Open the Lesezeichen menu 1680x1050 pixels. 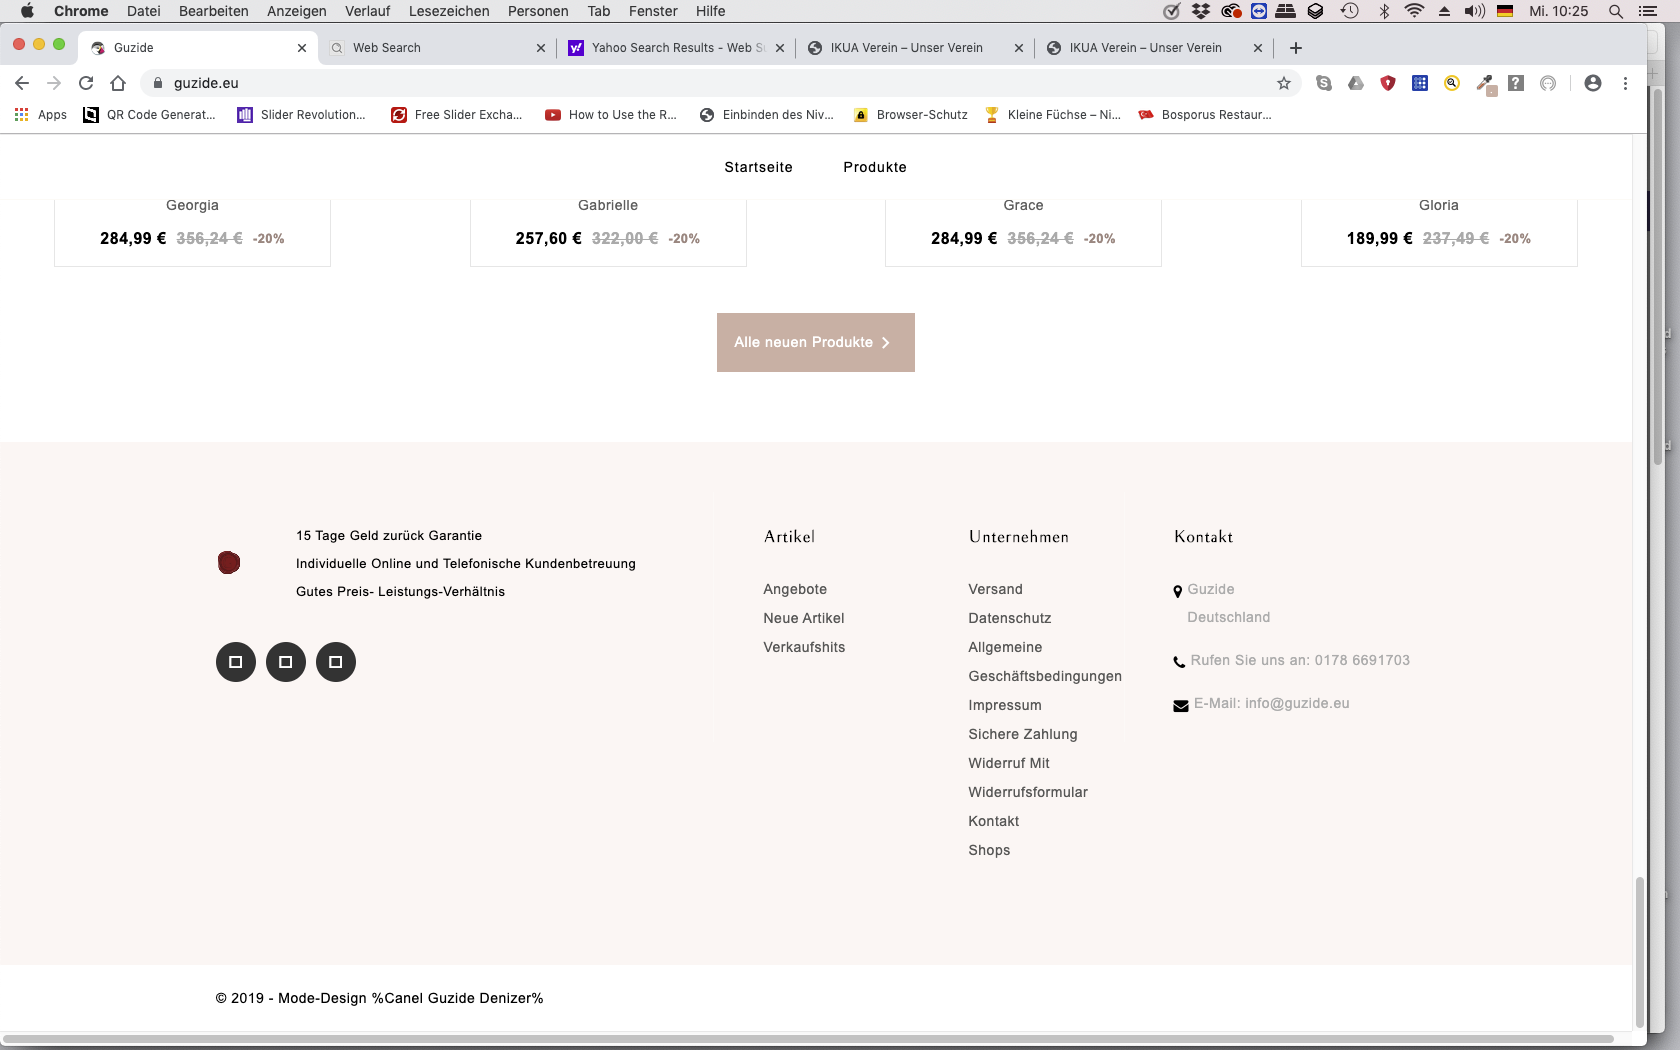coord(449,11)
